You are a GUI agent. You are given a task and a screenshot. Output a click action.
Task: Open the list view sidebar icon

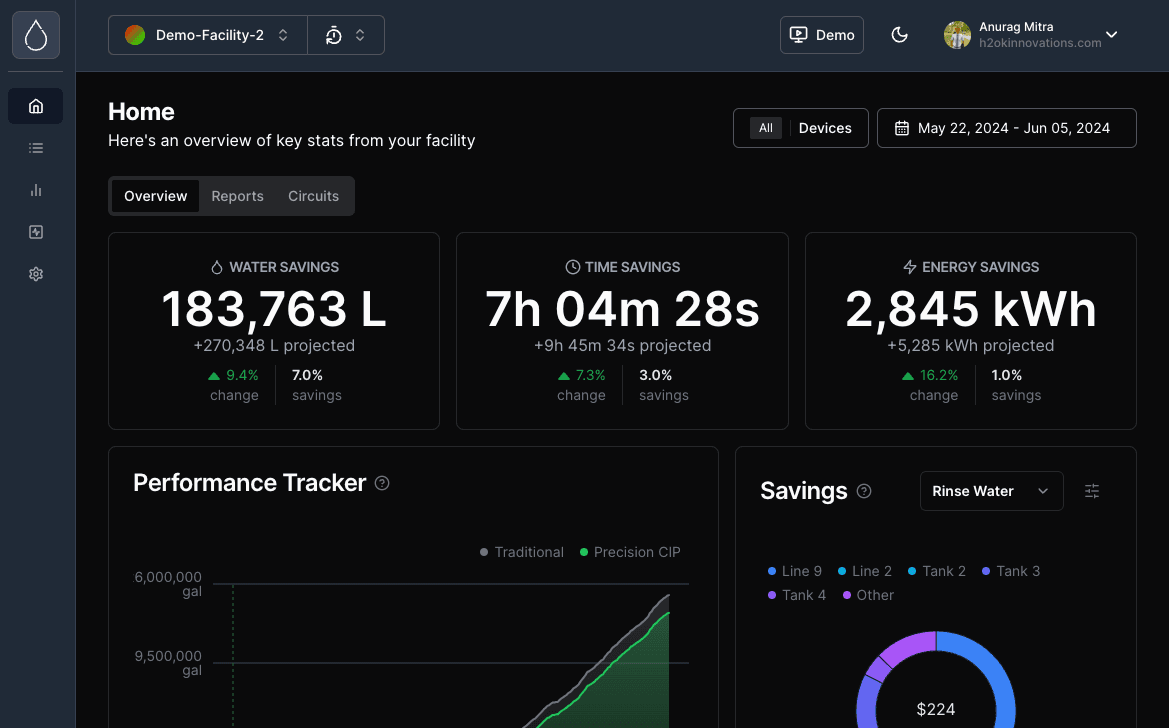pyautogui.click(x=36, y=148)
